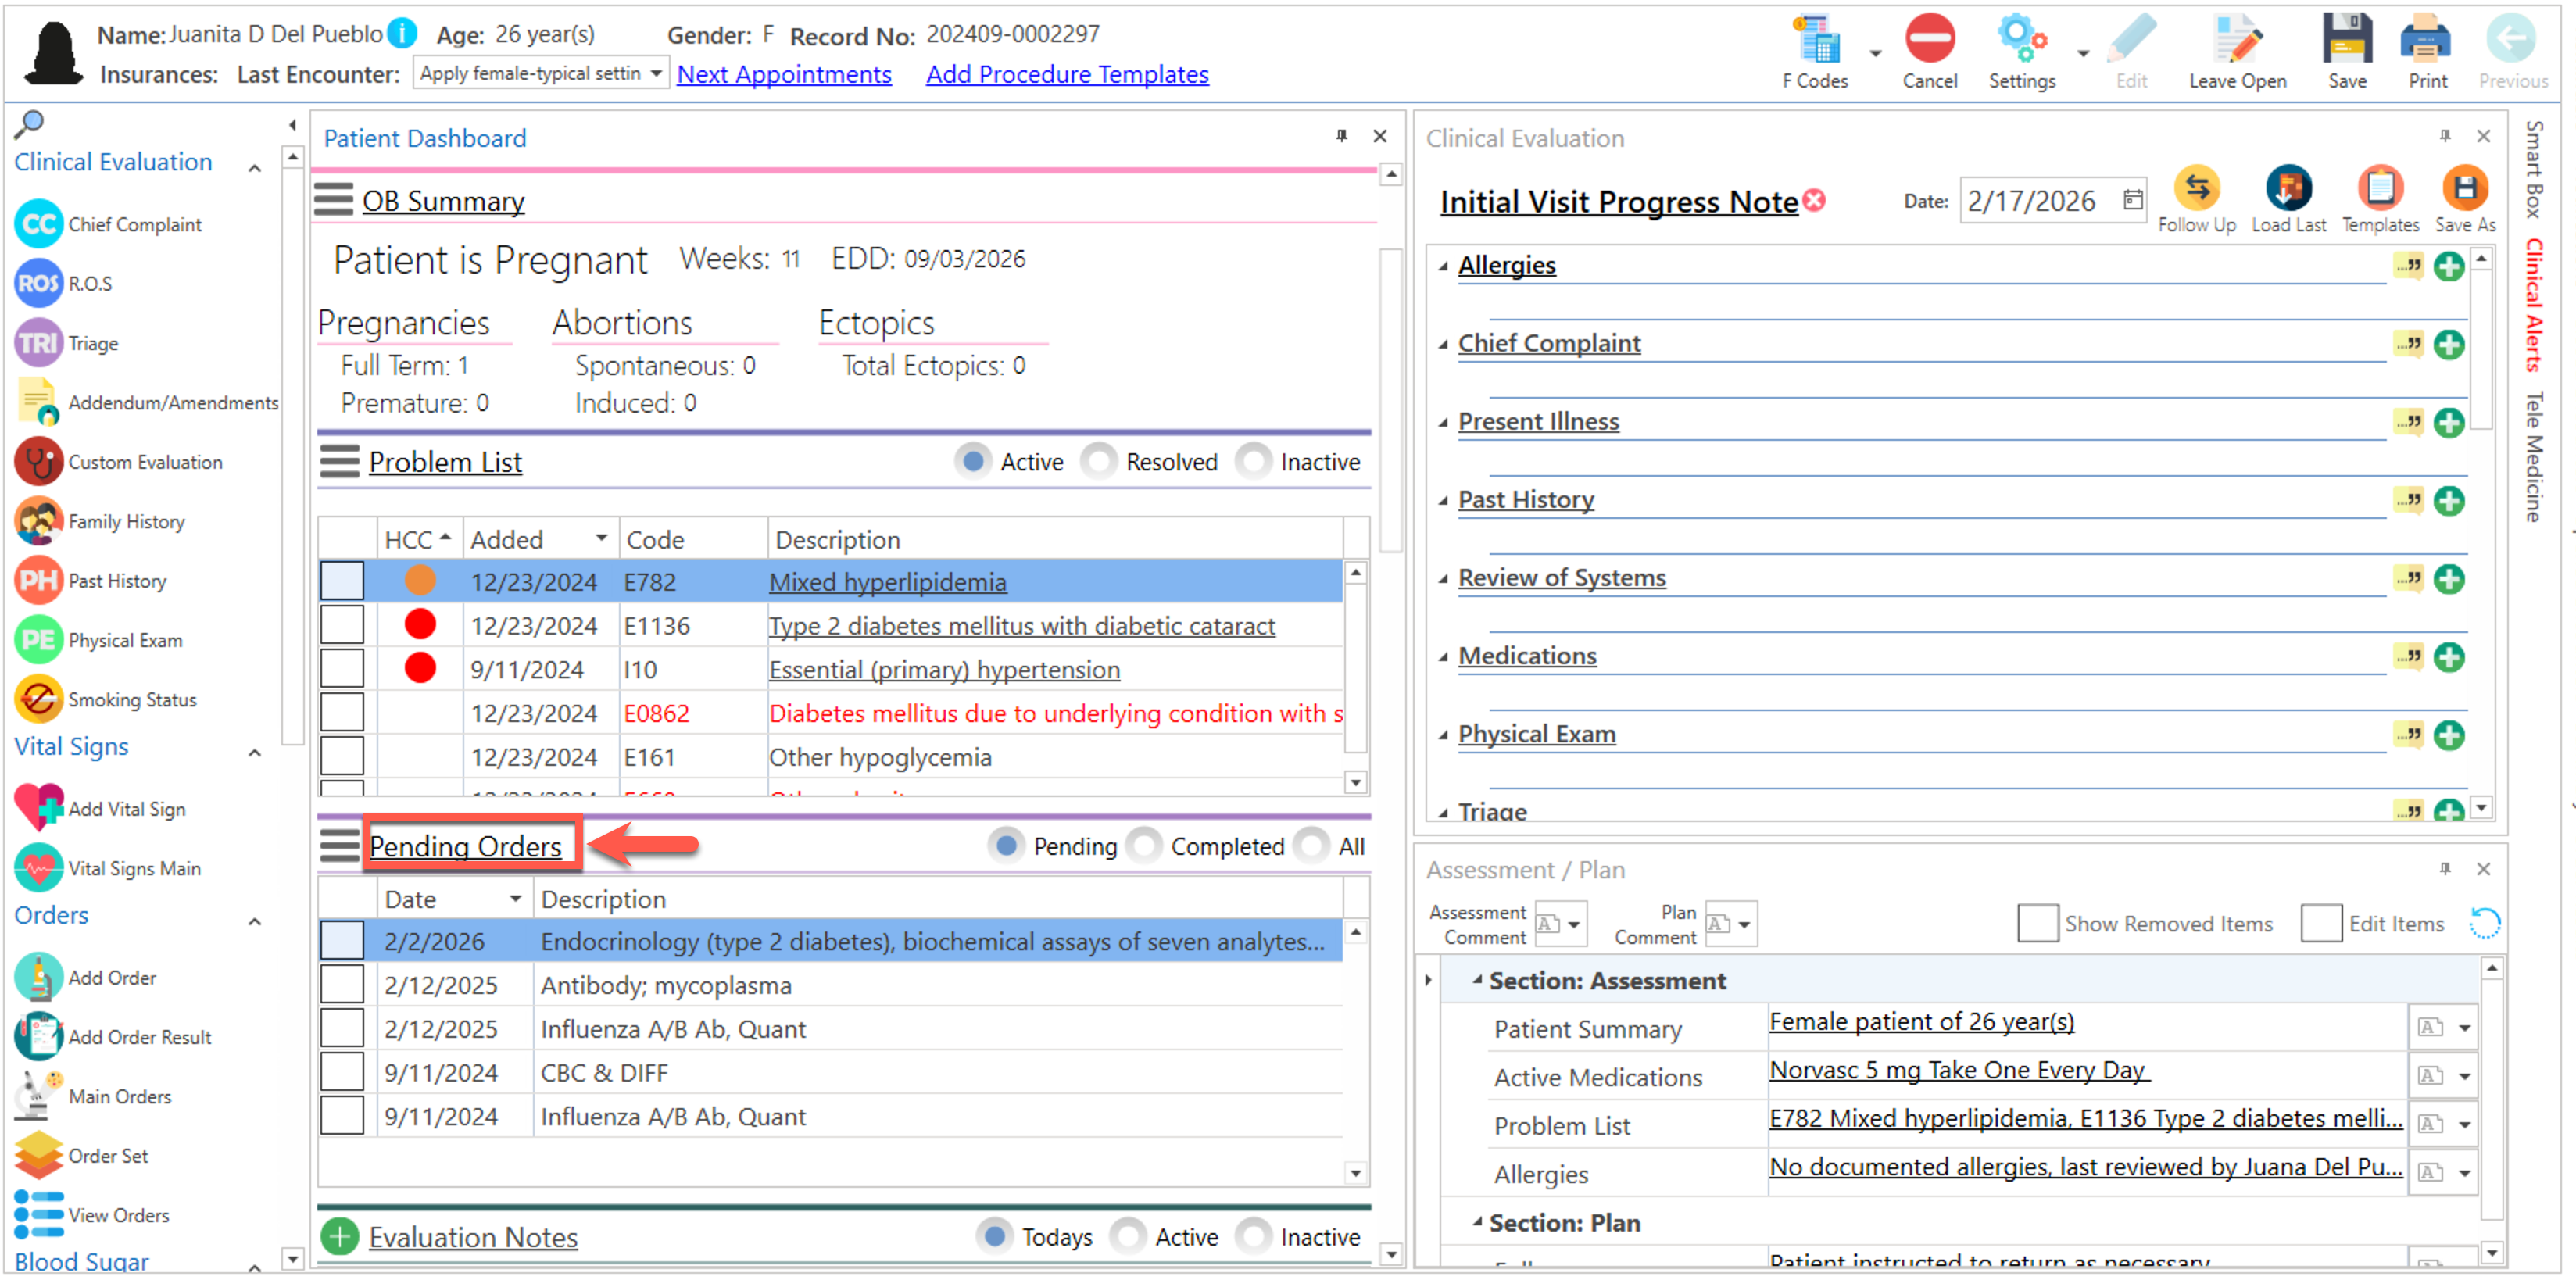Open the Clinical Alerts side tab

click(x=2534, y=305)
